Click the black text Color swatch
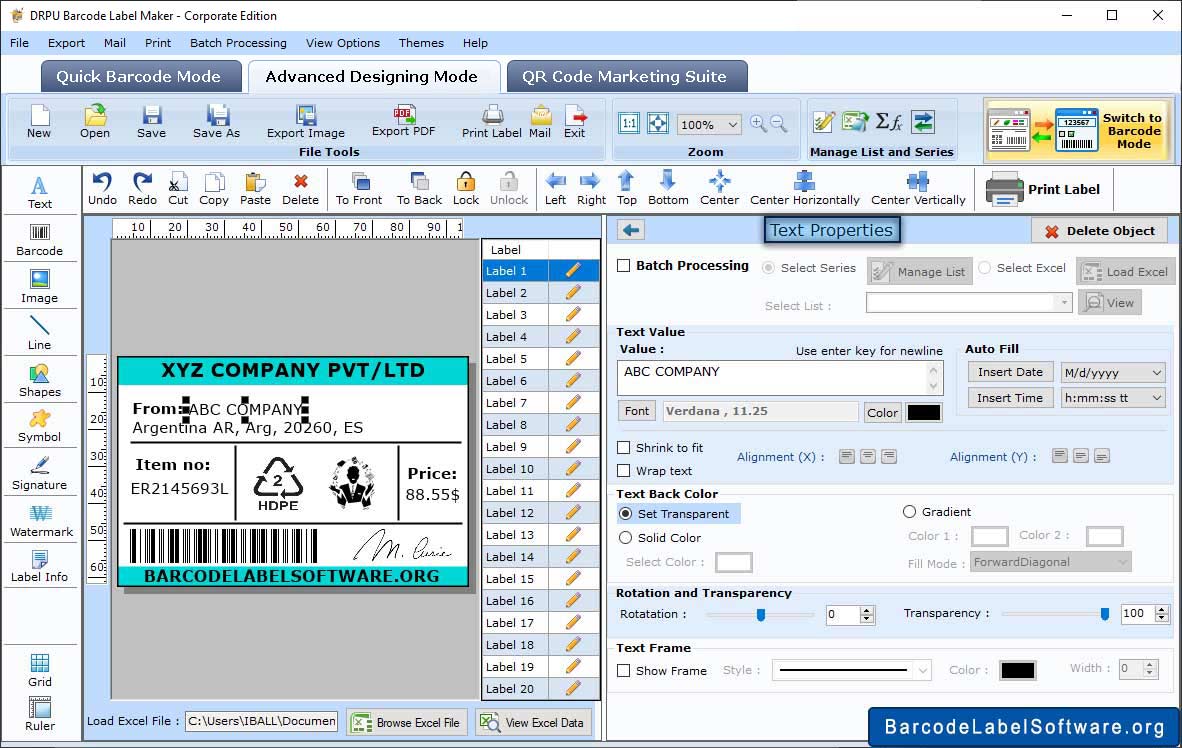The width and height of the screenshot is (1182, 748). (923, 412)
